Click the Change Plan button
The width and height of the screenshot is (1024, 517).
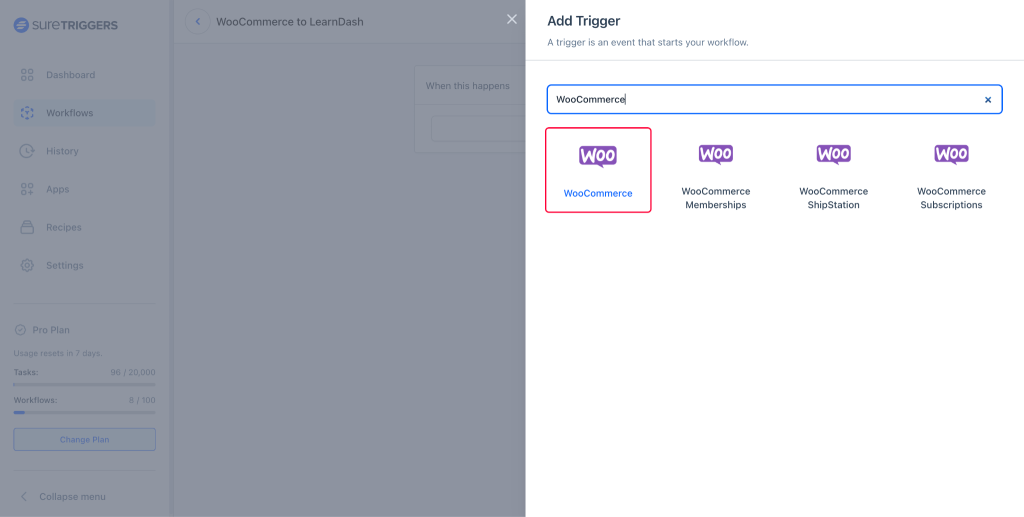84,440
